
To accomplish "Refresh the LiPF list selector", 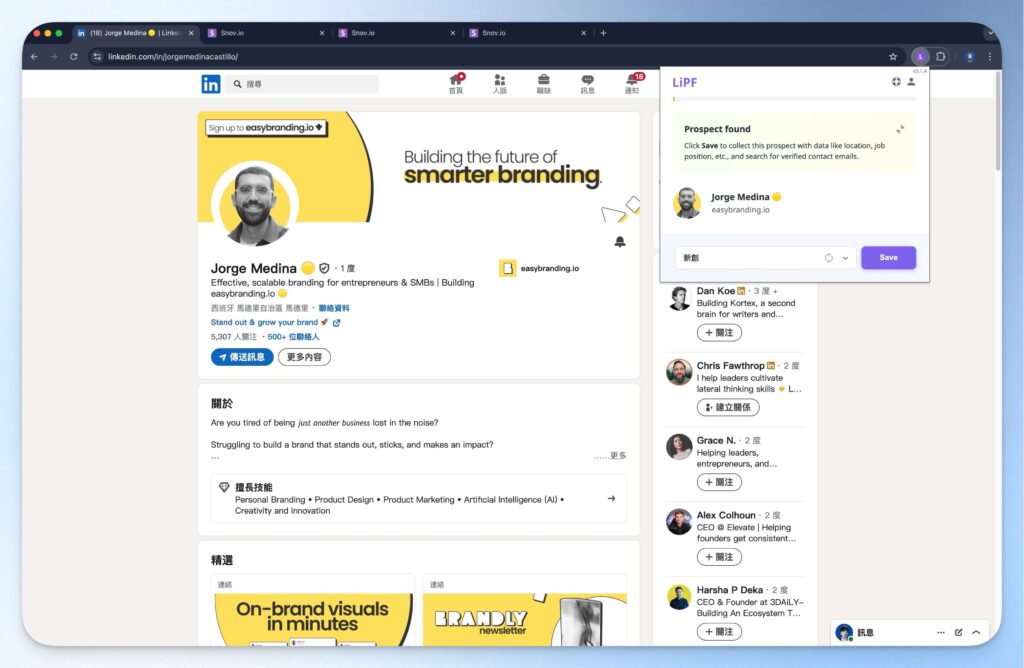I will pos(829,258).
